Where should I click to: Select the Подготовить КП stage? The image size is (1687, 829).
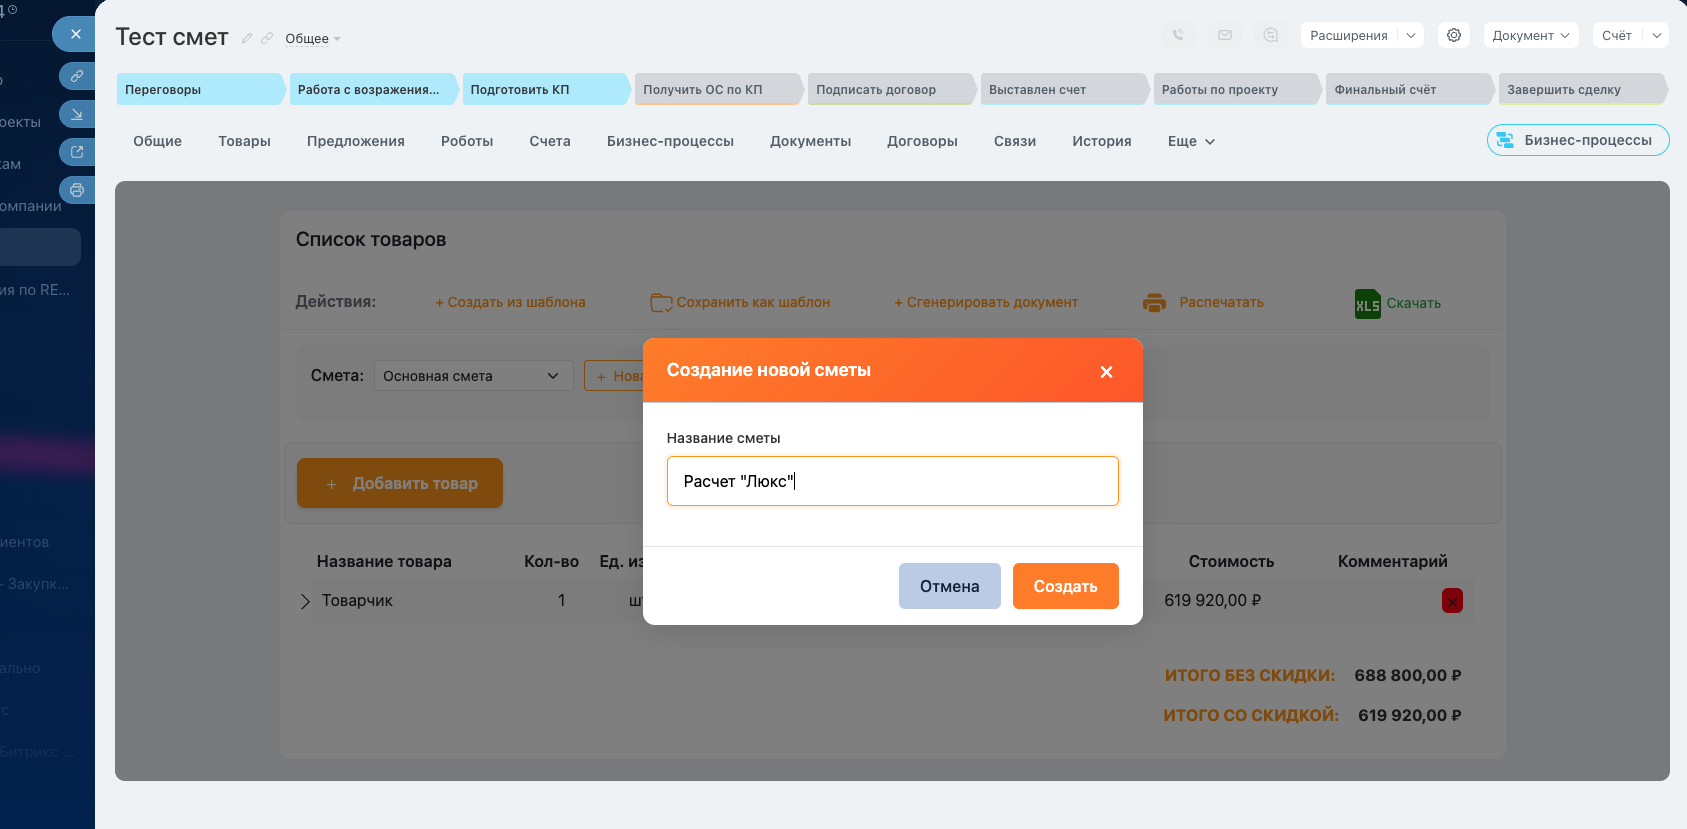point(546,89)
